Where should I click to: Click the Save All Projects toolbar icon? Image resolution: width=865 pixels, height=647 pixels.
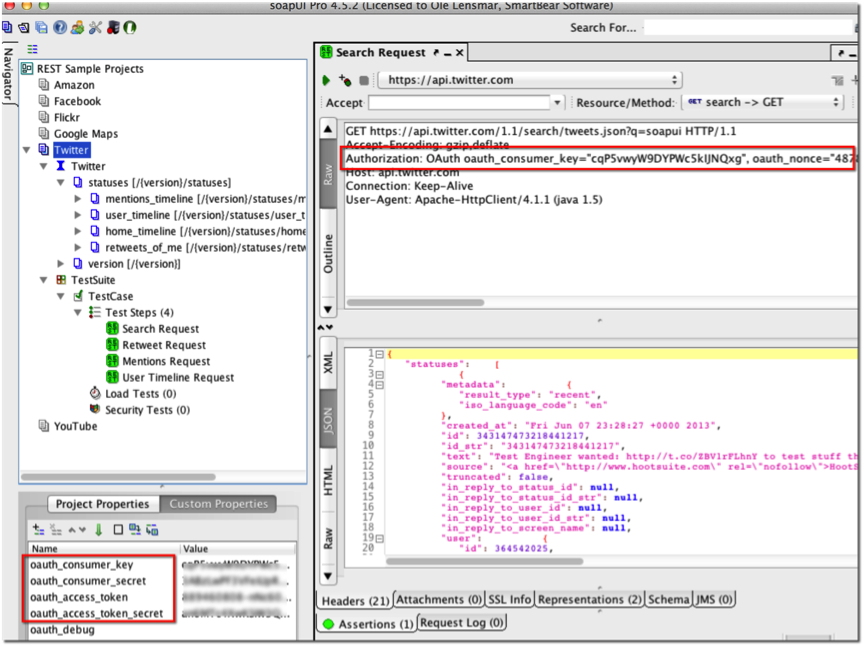click(x=41, y=27)
